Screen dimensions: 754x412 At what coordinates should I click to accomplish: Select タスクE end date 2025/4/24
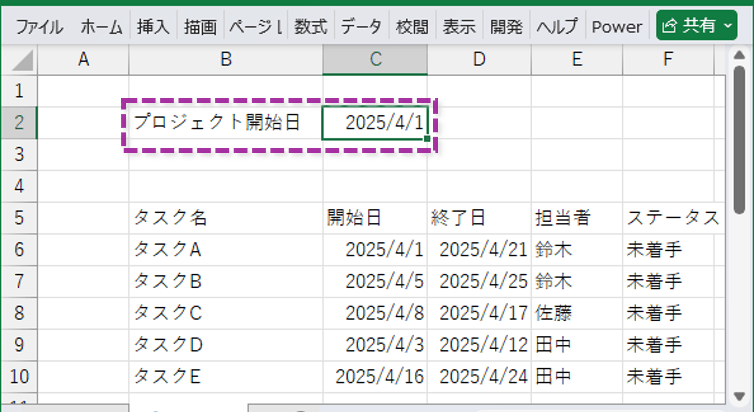(x=479, y=376)
